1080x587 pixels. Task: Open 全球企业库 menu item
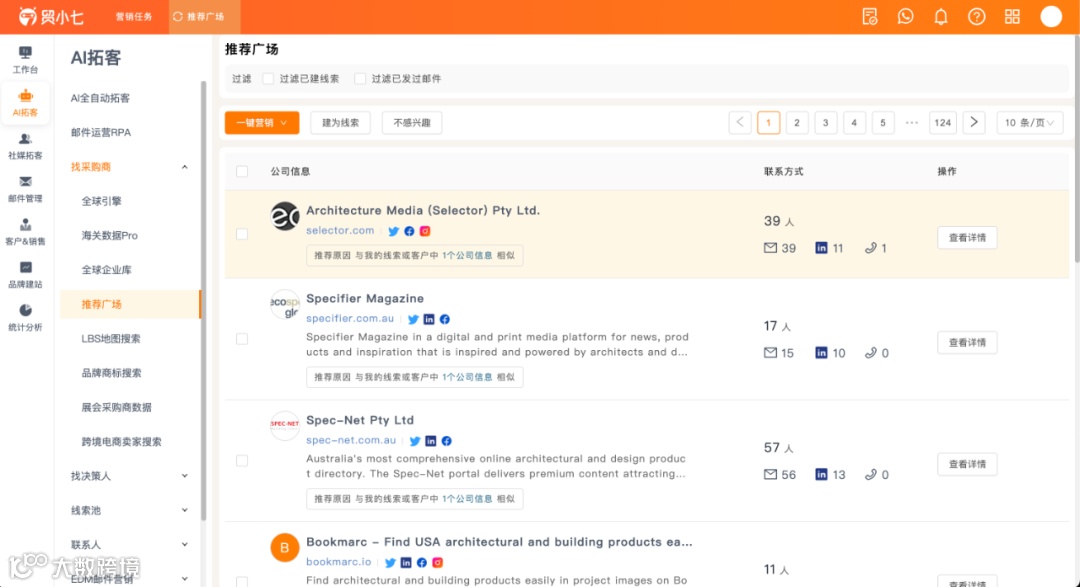point(106,270)
